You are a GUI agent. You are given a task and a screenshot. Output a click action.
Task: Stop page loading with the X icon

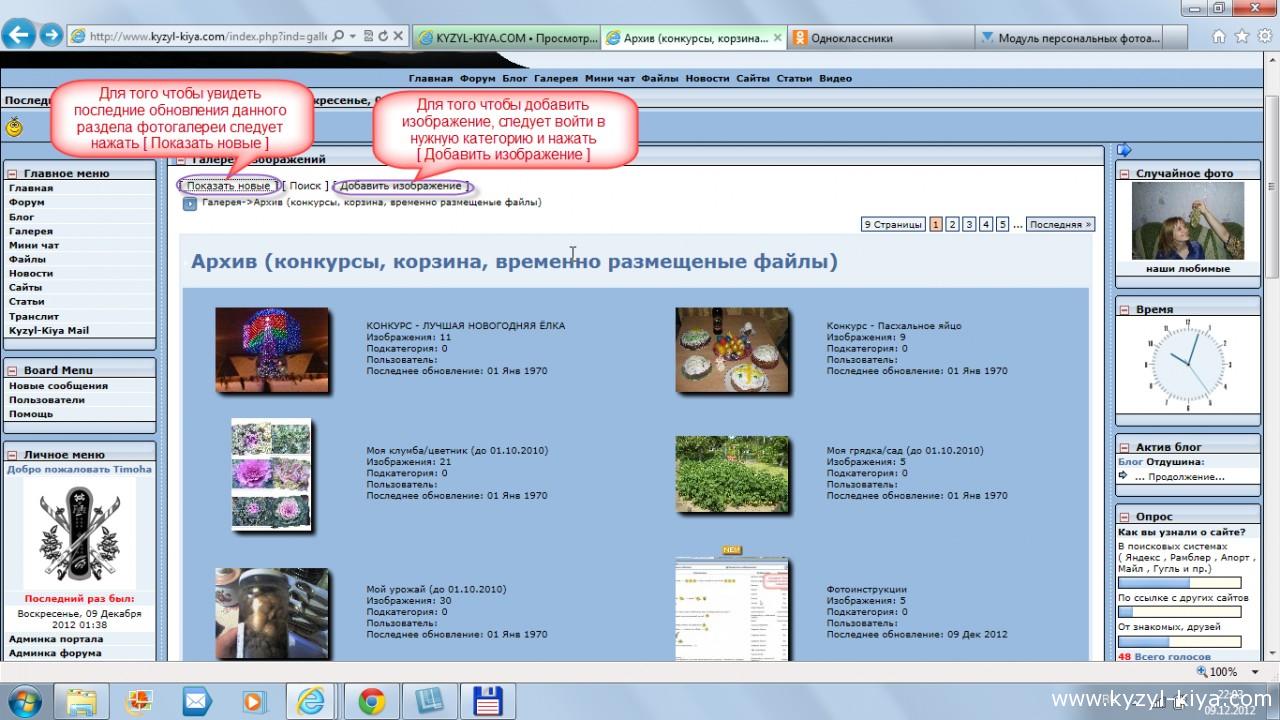pos(398,36)
